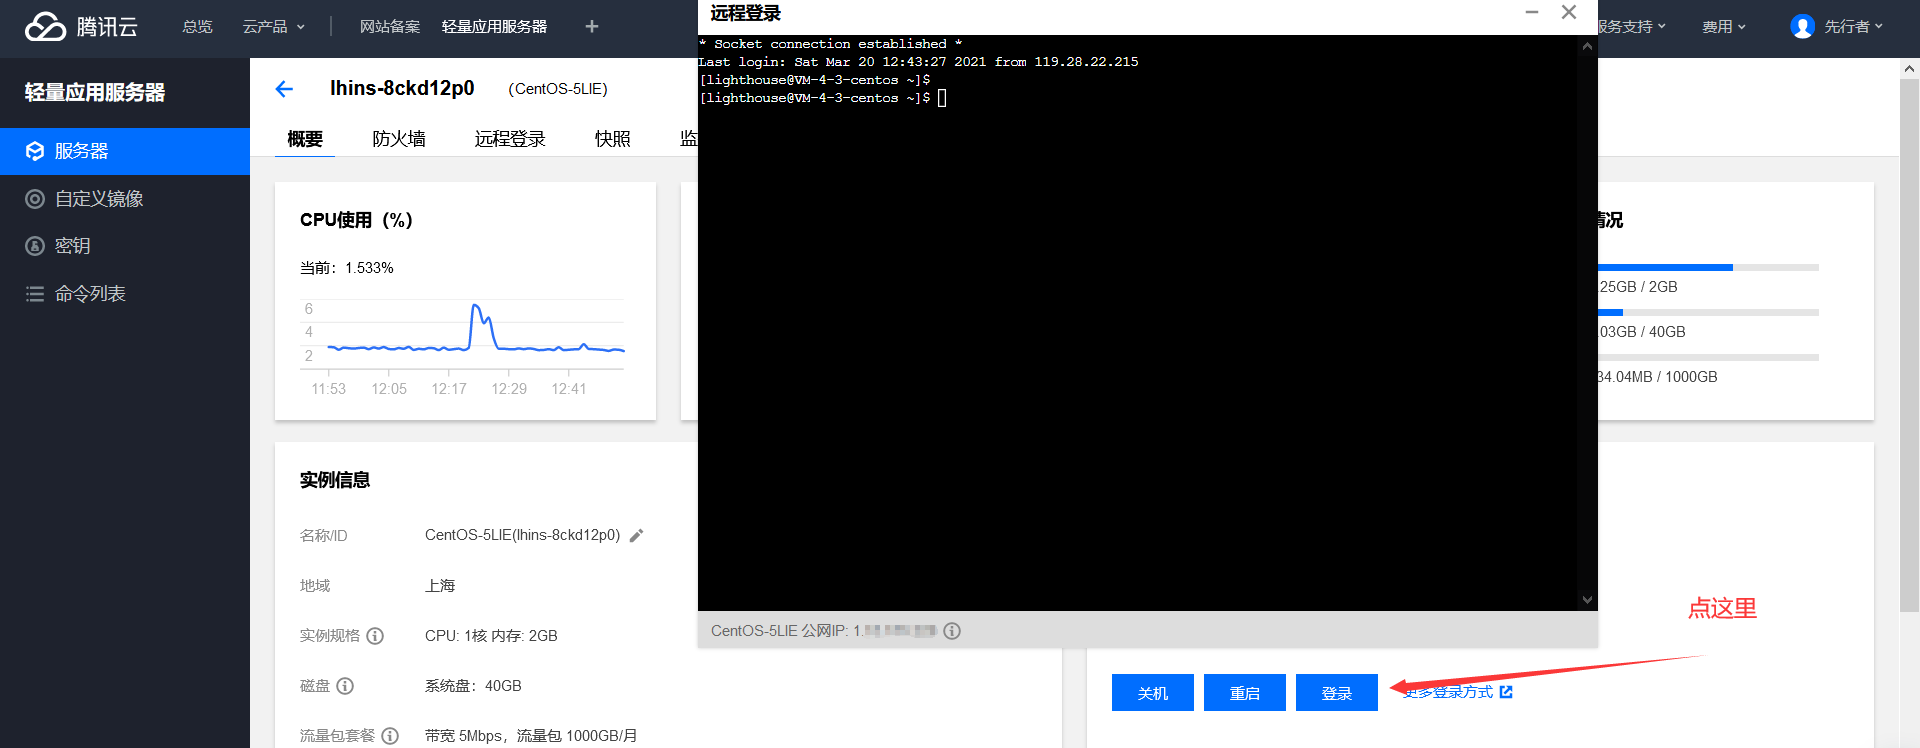
Task: Show info icon next to 磁盘
Action: tap(345, 686)
